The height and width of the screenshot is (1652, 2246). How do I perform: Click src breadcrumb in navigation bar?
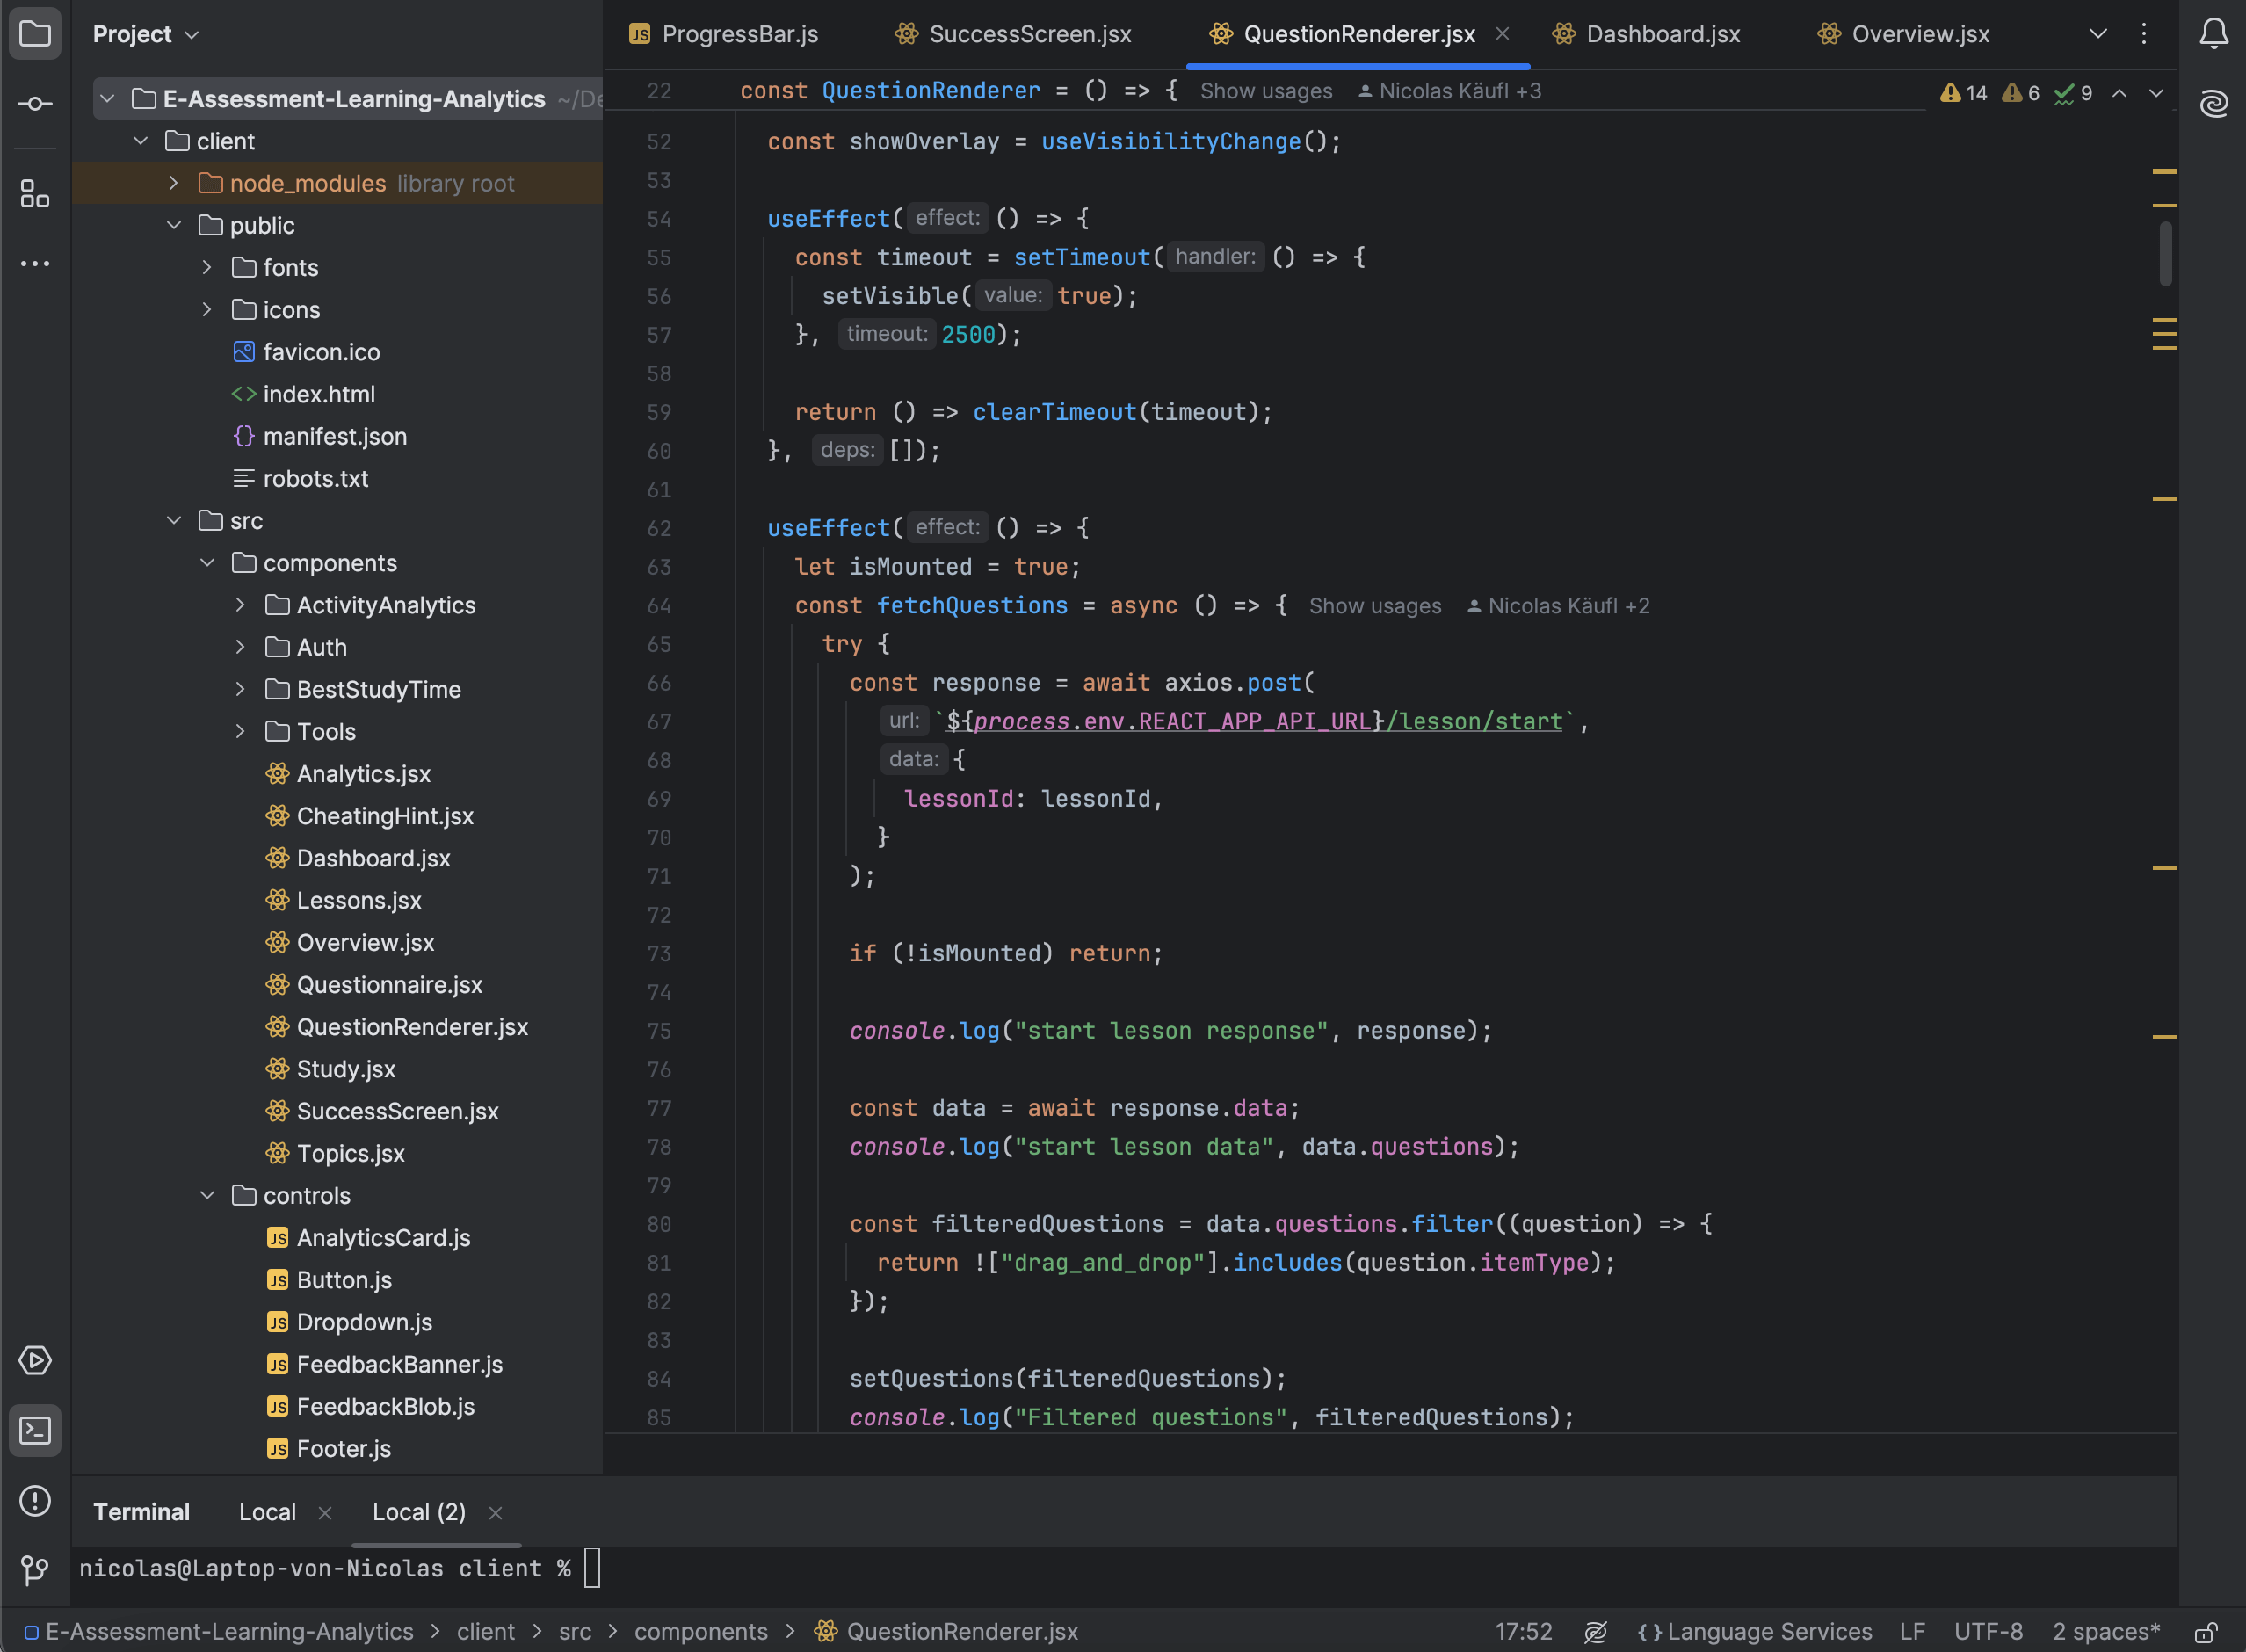click(x=575, y=1632)
